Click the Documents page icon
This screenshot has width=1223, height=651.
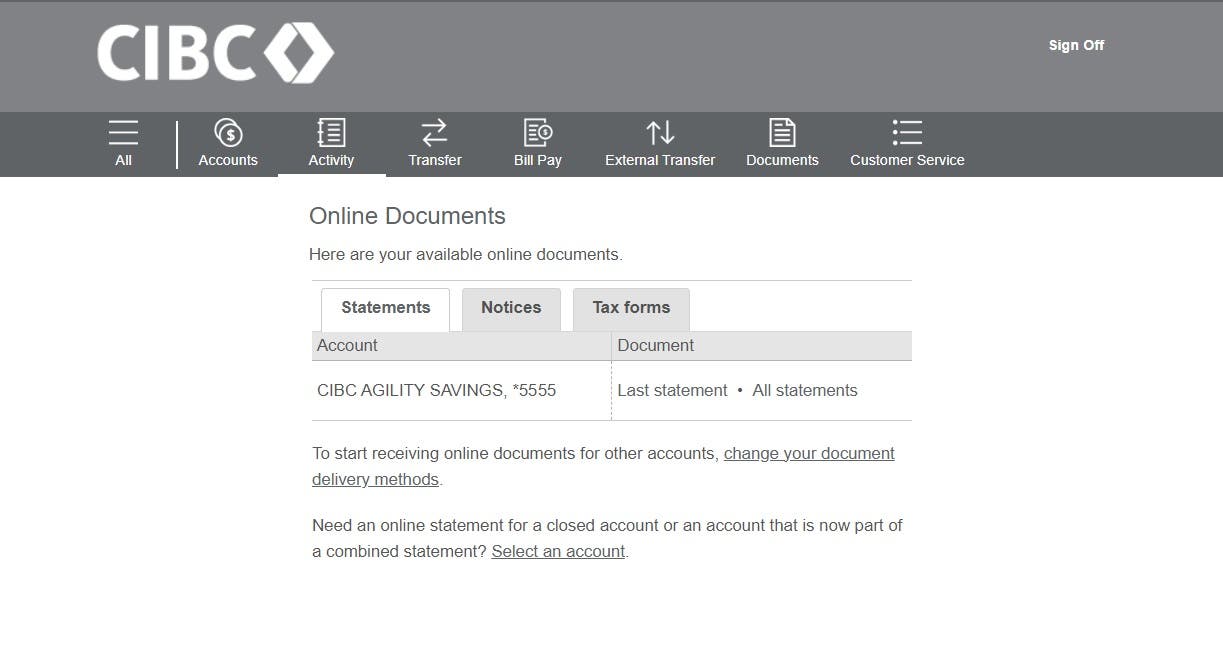click(x=782, y=133)
